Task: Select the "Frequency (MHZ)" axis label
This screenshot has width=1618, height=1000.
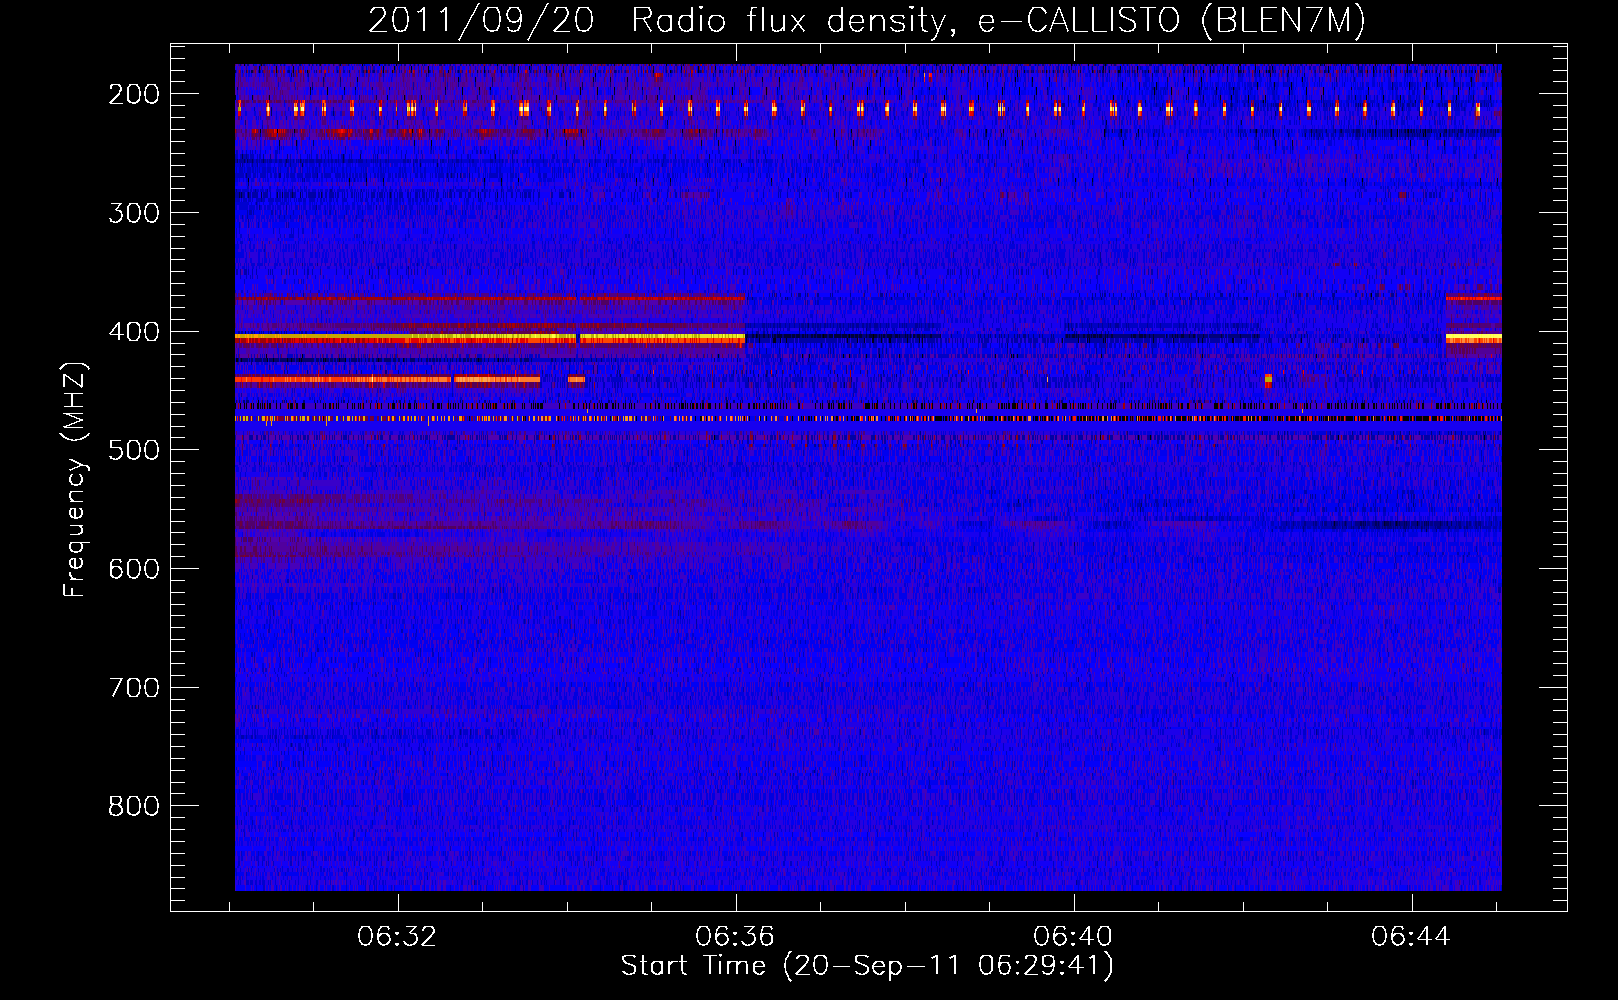Action: coord(75,480)
